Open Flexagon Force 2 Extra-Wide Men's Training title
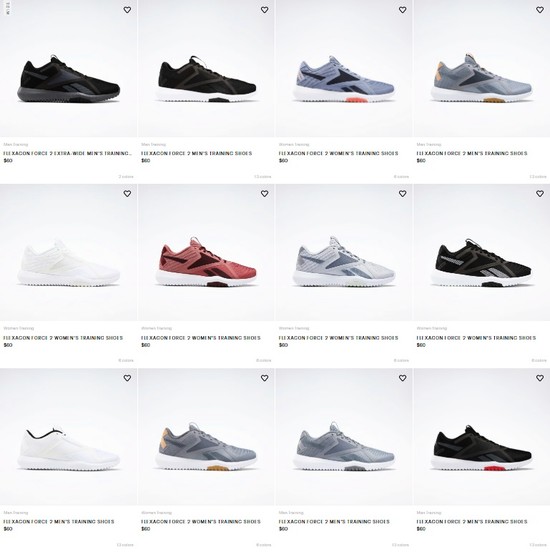Image resolution: width=550 pixels, height=552 pixels. point(68,153)
